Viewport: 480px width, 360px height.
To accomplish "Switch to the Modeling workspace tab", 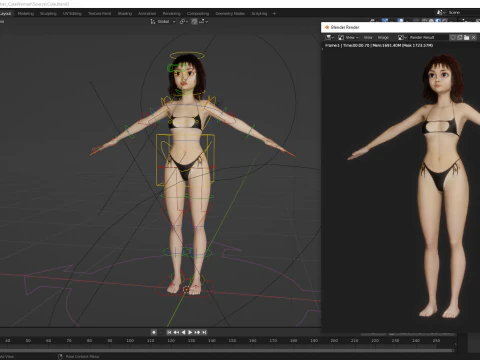I will click(26, 14).
